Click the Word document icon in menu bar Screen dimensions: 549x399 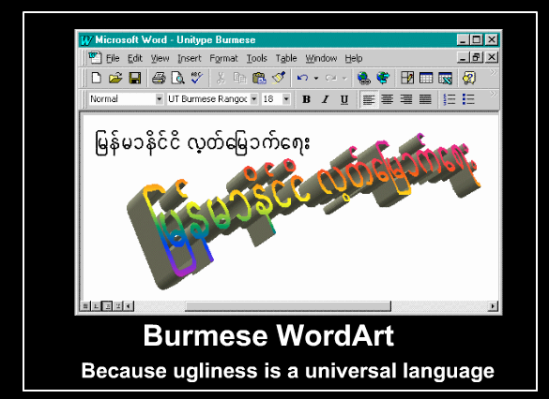click(95, 58)
